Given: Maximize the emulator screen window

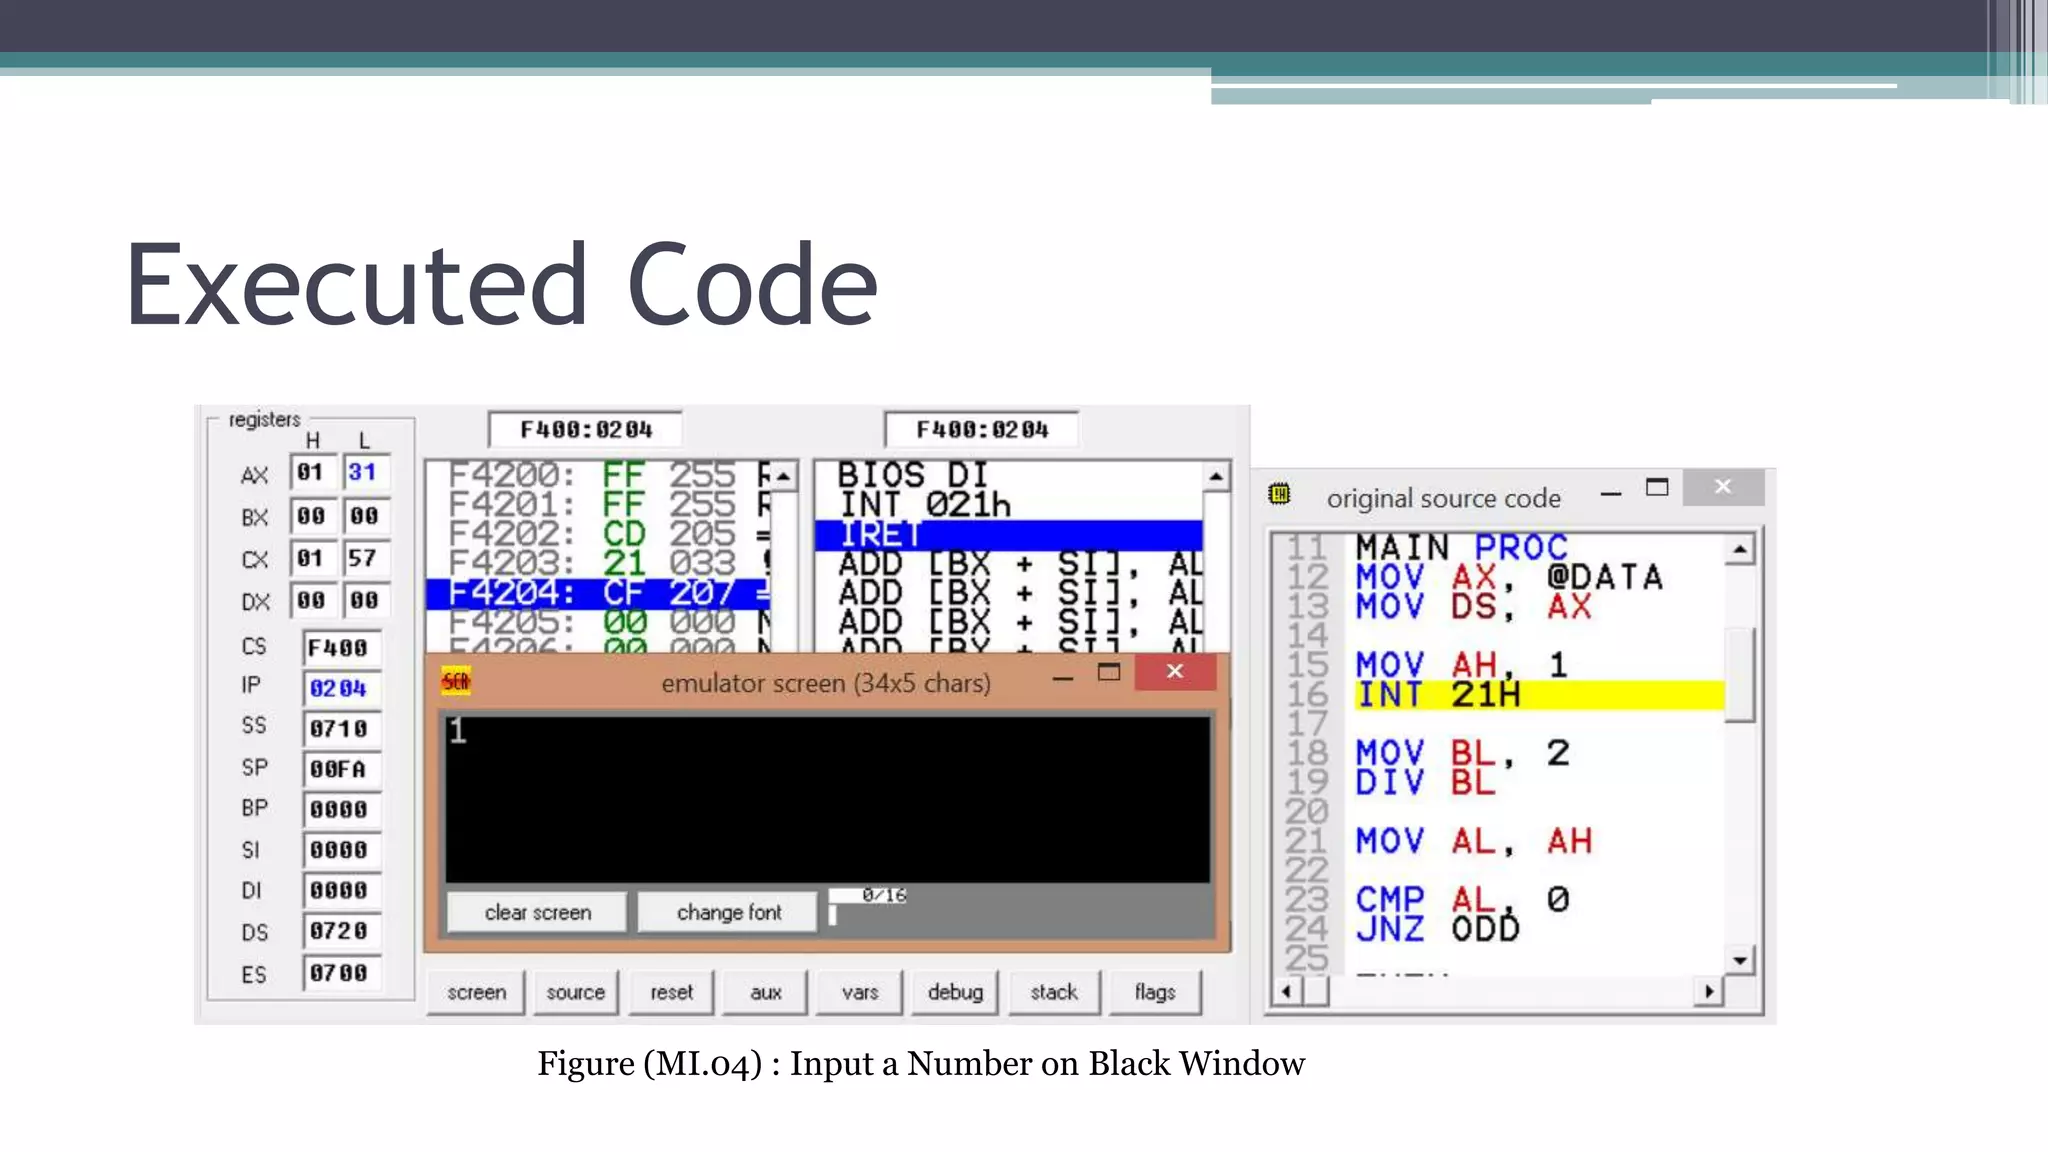Looking at the screenshot, I should 1109,672.
